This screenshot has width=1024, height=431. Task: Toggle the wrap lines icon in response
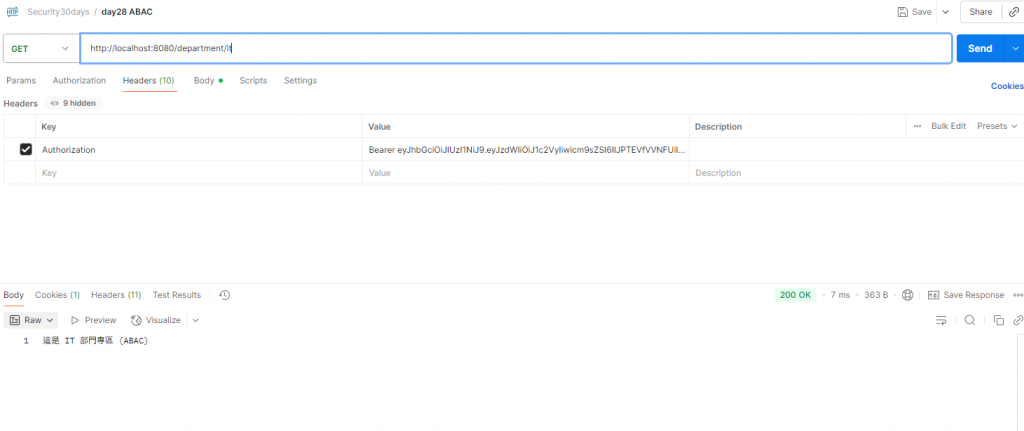tap(941, 320)
